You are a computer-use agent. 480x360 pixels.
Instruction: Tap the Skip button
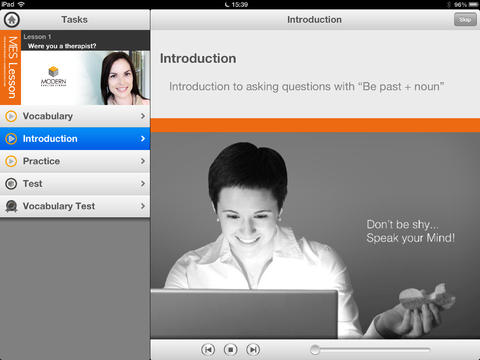(x=465, y=20)
